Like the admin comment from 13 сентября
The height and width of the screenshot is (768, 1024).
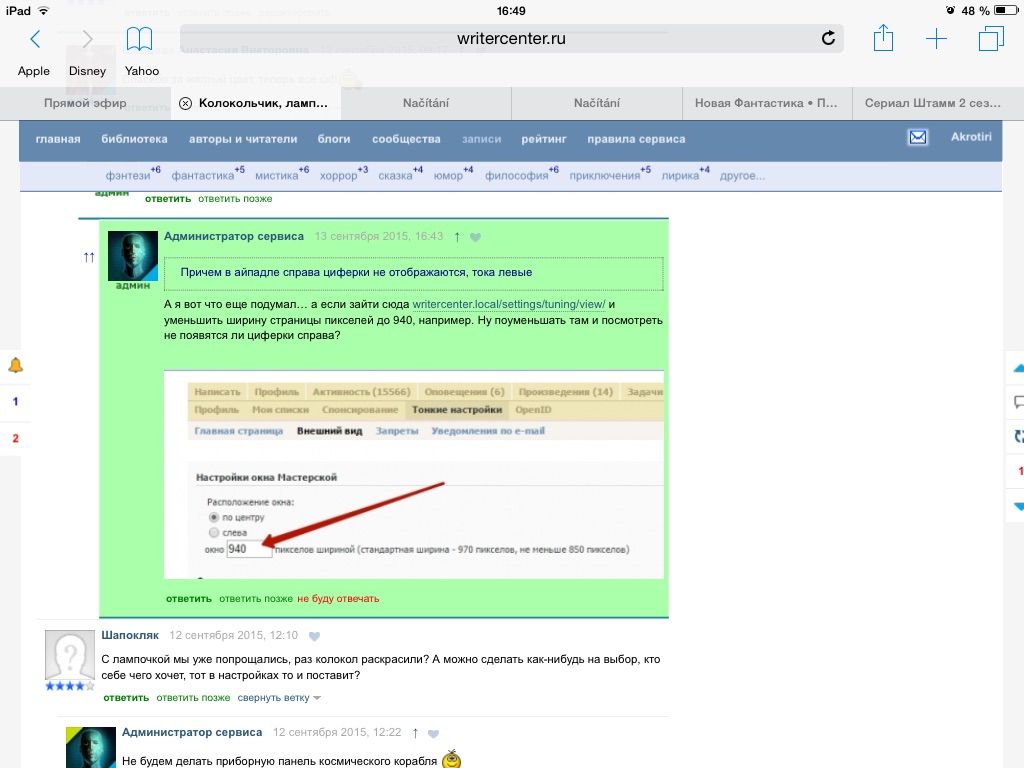[475, 238]
